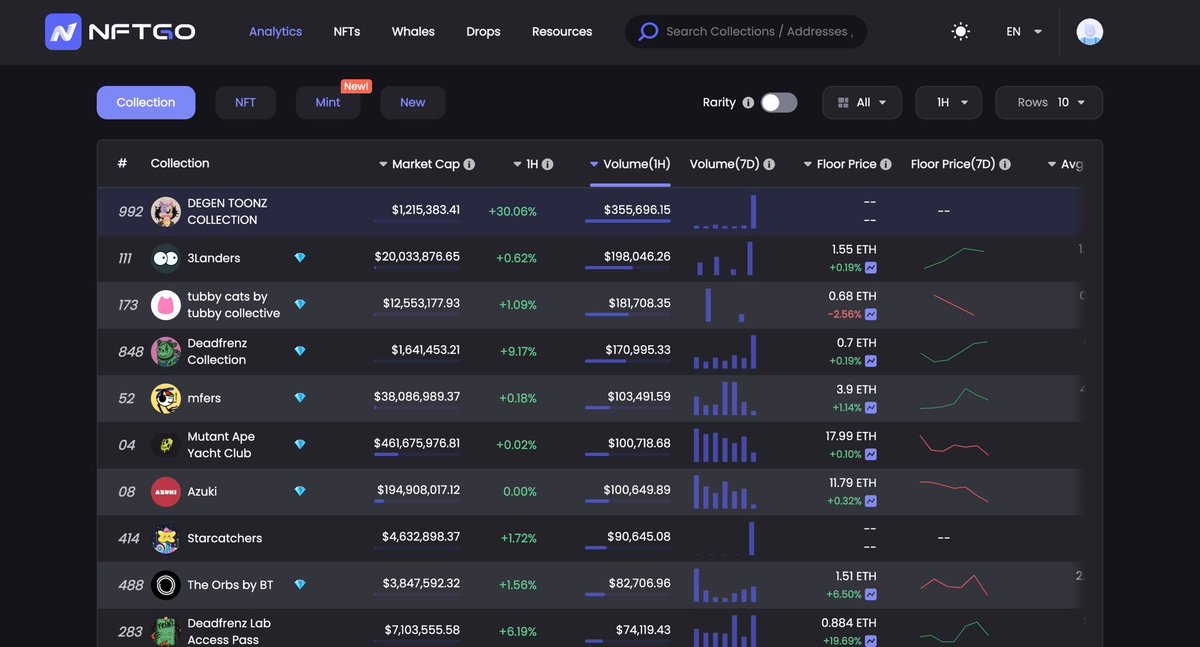Click the DEGEN TOONZ volume $355,696.15
Image resolution: width=1200 pixels, height=647 pixels.
637,211
